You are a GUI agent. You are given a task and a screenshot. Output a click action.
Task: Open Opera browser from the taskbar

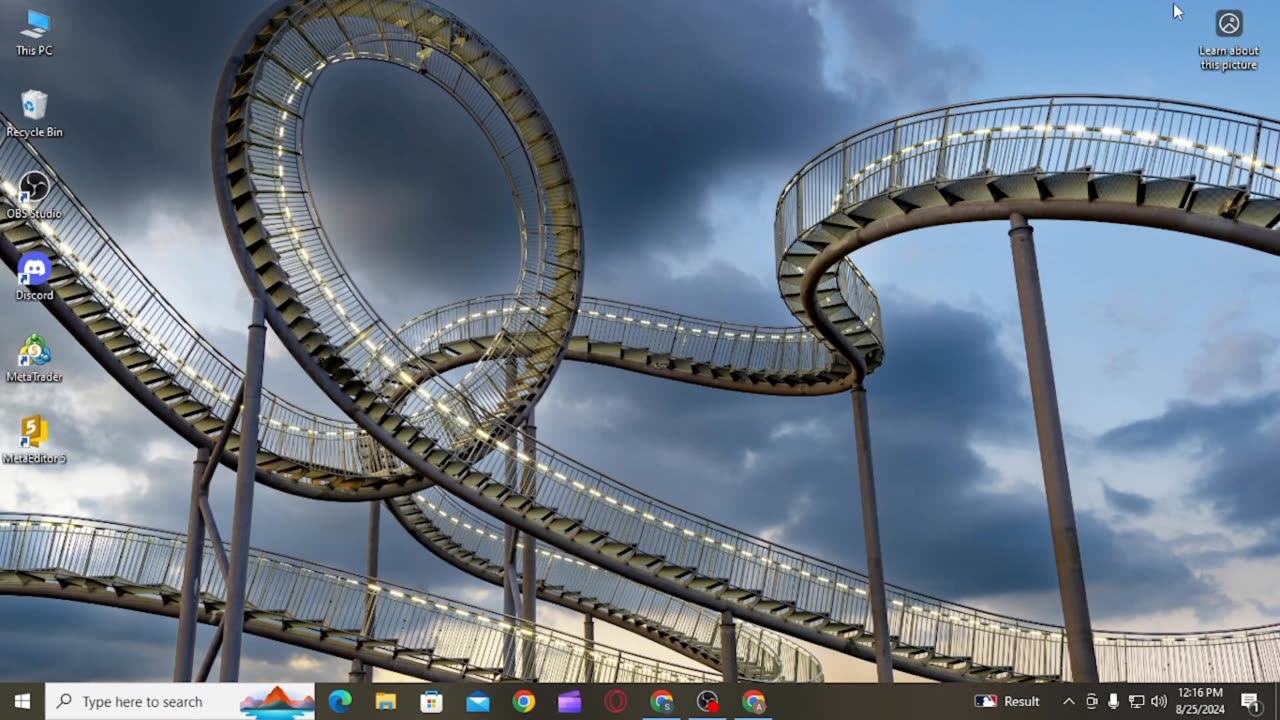click(x=616, y=702)
